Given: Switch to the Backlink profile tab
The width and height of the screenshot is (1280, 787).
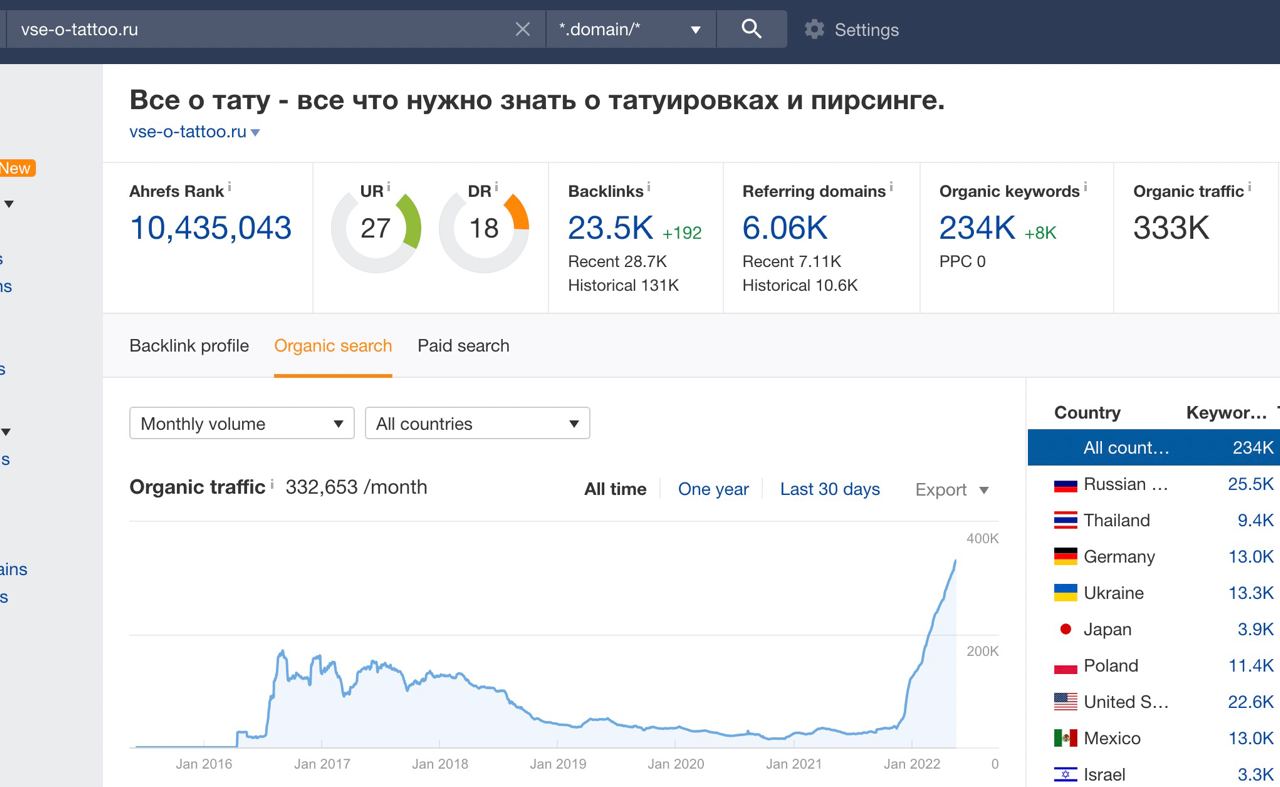Looking at the screenshot, I should [x=189, y=346].
